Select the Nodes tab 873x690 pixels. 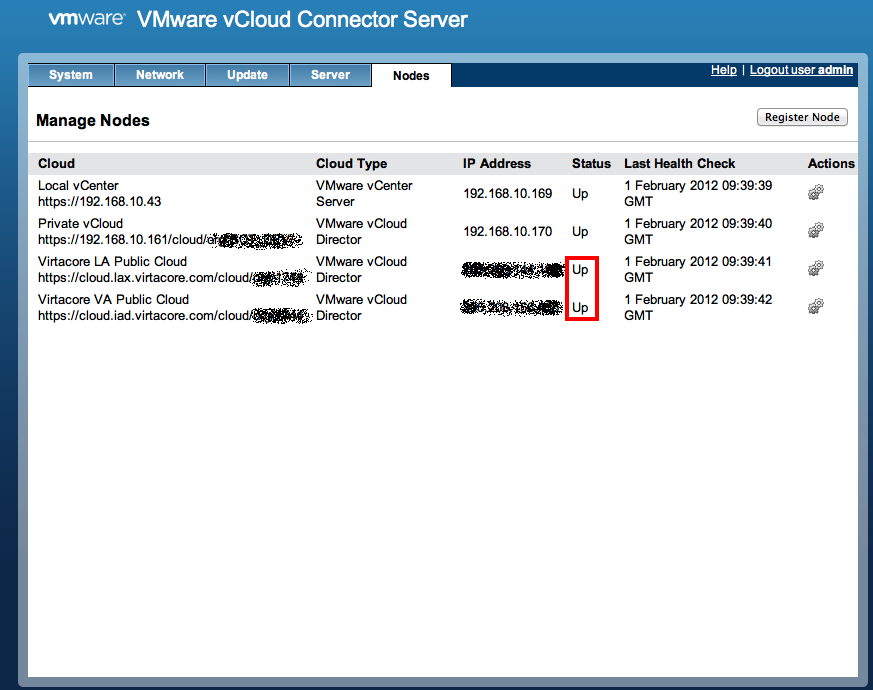(x=411, y=75)
